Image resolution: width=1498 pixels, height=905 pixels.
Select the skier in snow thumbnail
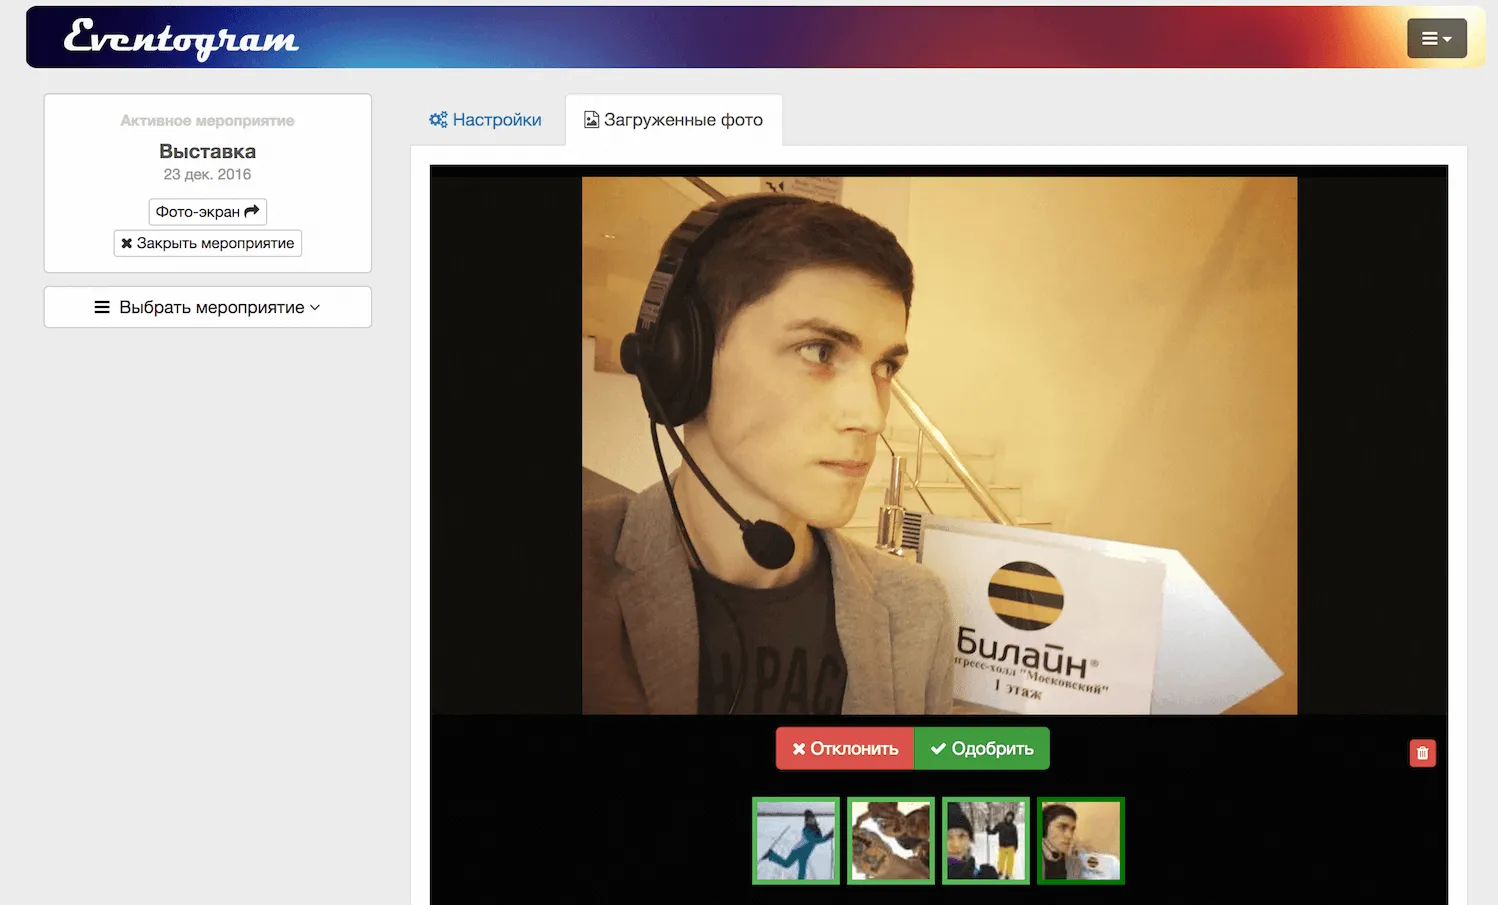[x=796, y=841]
